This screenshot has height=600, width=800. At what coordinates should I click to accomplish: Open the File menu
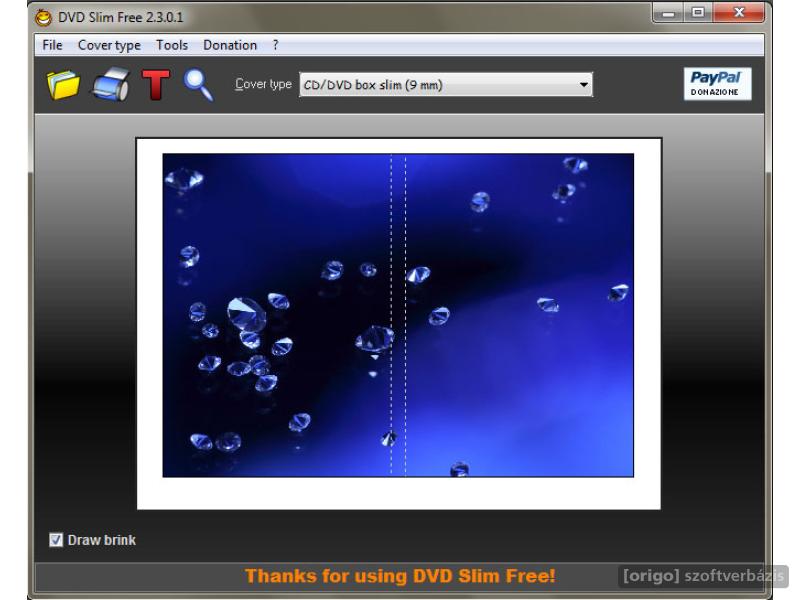52,45
